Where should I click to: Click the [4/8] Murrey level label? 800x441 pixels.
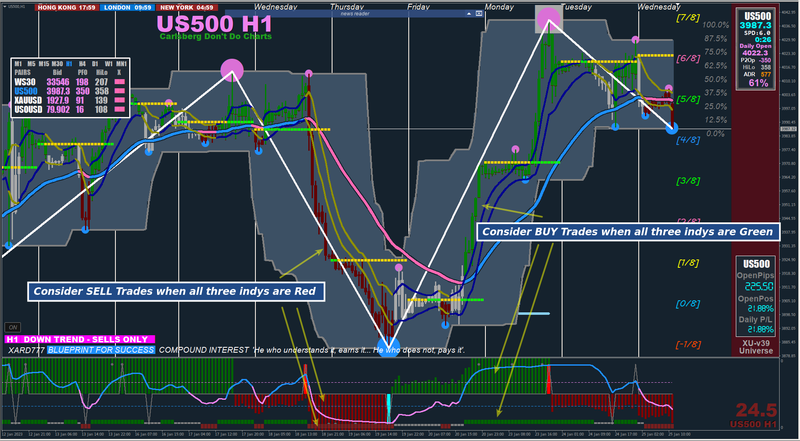[688, 140]
